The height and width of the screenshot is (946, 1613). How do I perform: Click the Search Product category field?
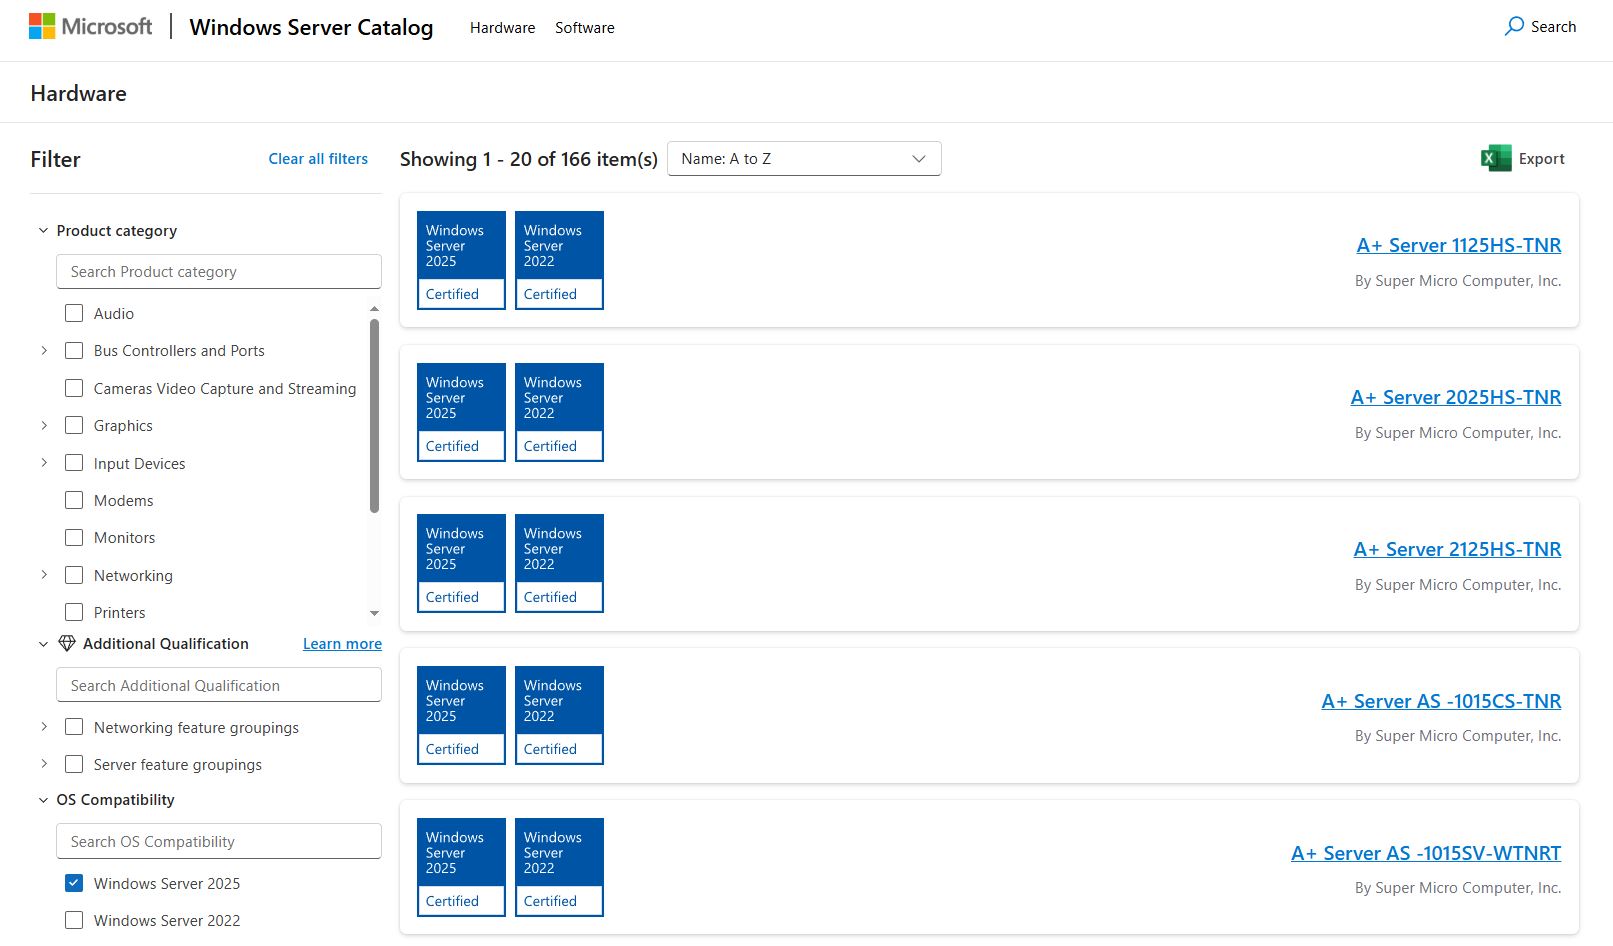219,272
